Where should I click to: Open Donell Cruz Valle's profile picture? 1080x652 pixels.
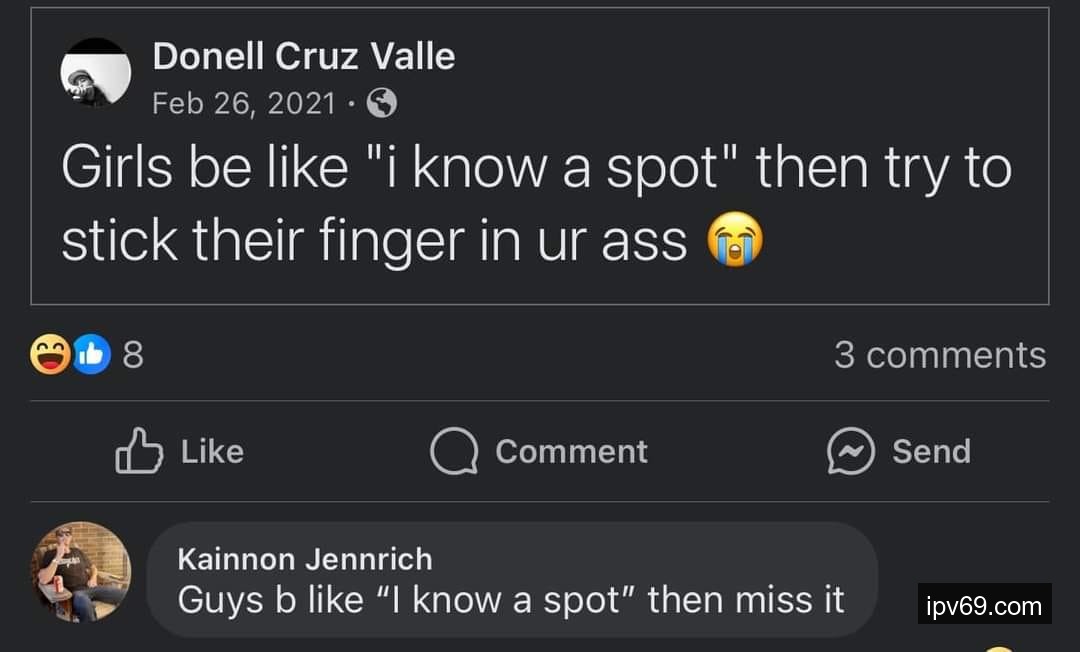pos(96,73)
